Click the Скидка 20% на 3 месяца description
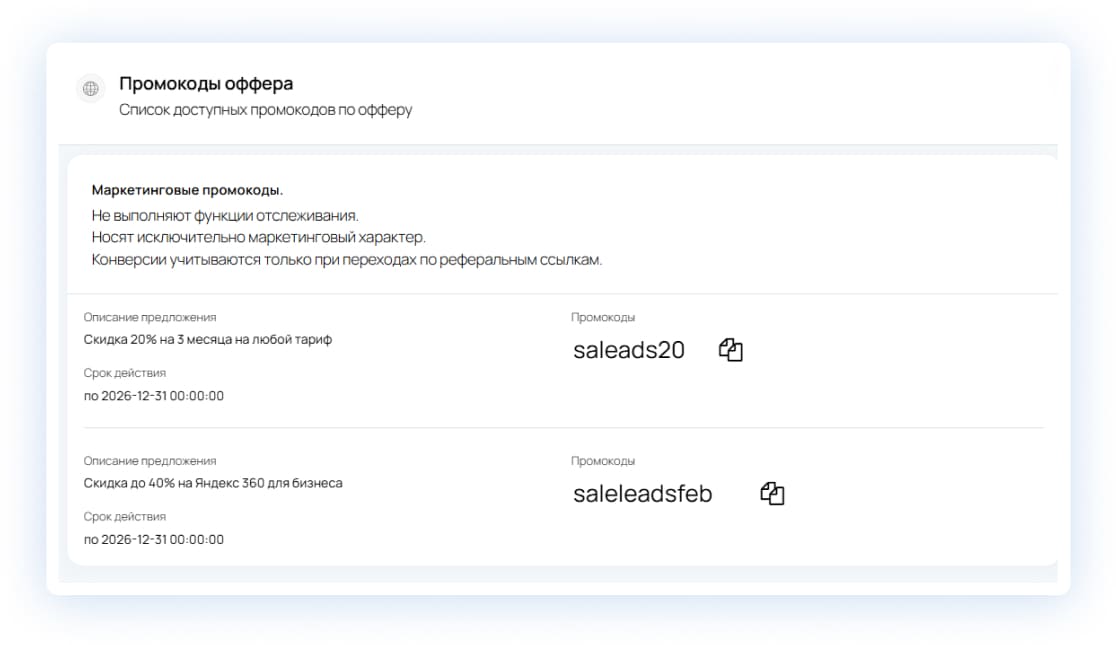Image resolution: width=1116 pixels, height=645 pixels. tap(208, 339)
